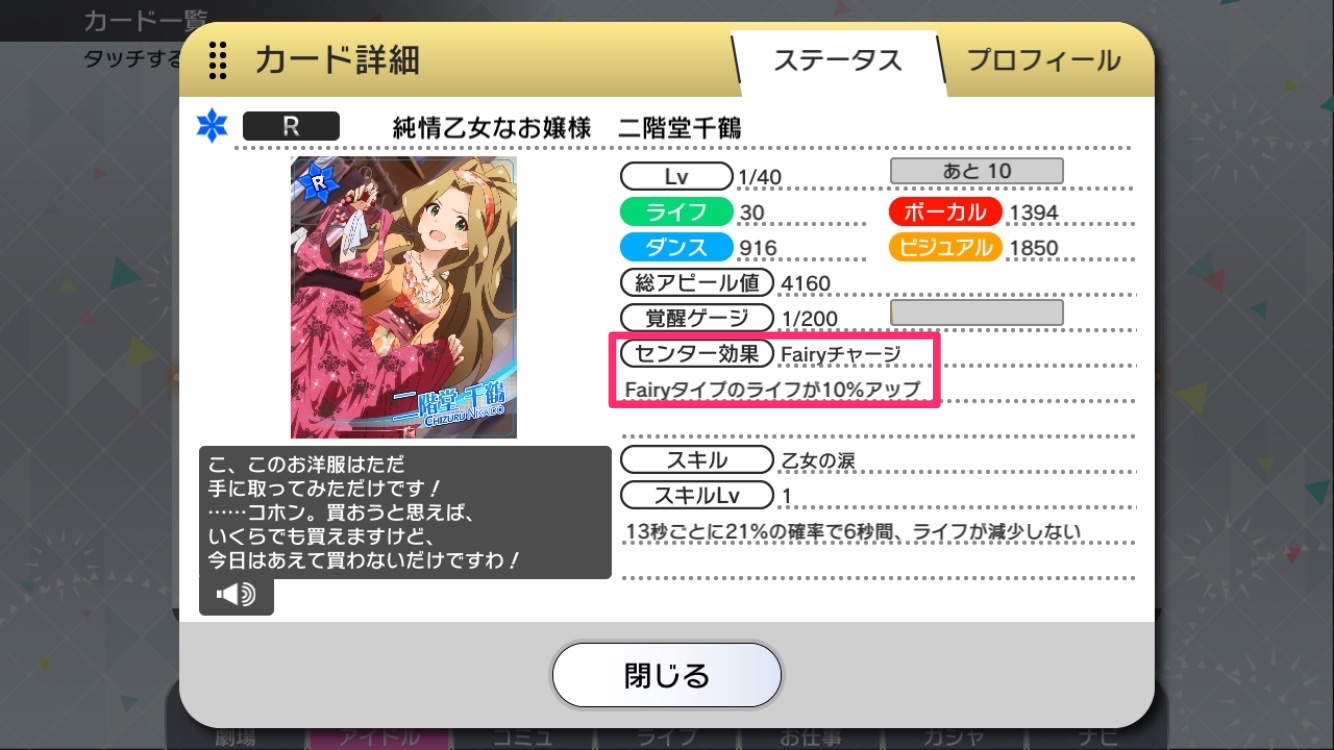Image resolution: width=1334 pixels, height=750 pixels.
Task: Tap the blue Fairy type snowflake icon
Action: tap(212, 126)
